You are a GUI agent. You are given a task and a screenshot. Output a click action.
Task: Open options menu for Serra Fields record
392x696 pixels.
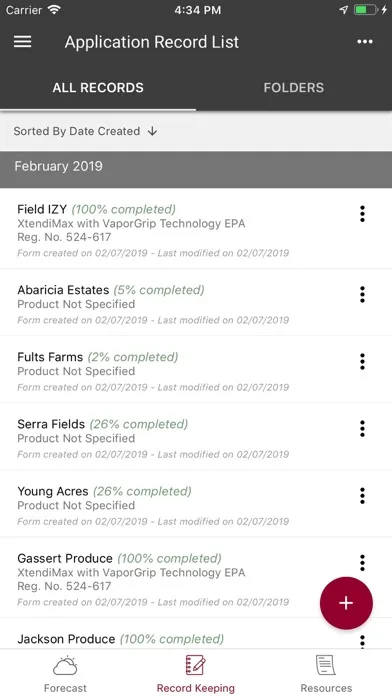pyautogui.click(x=362, y=428)
